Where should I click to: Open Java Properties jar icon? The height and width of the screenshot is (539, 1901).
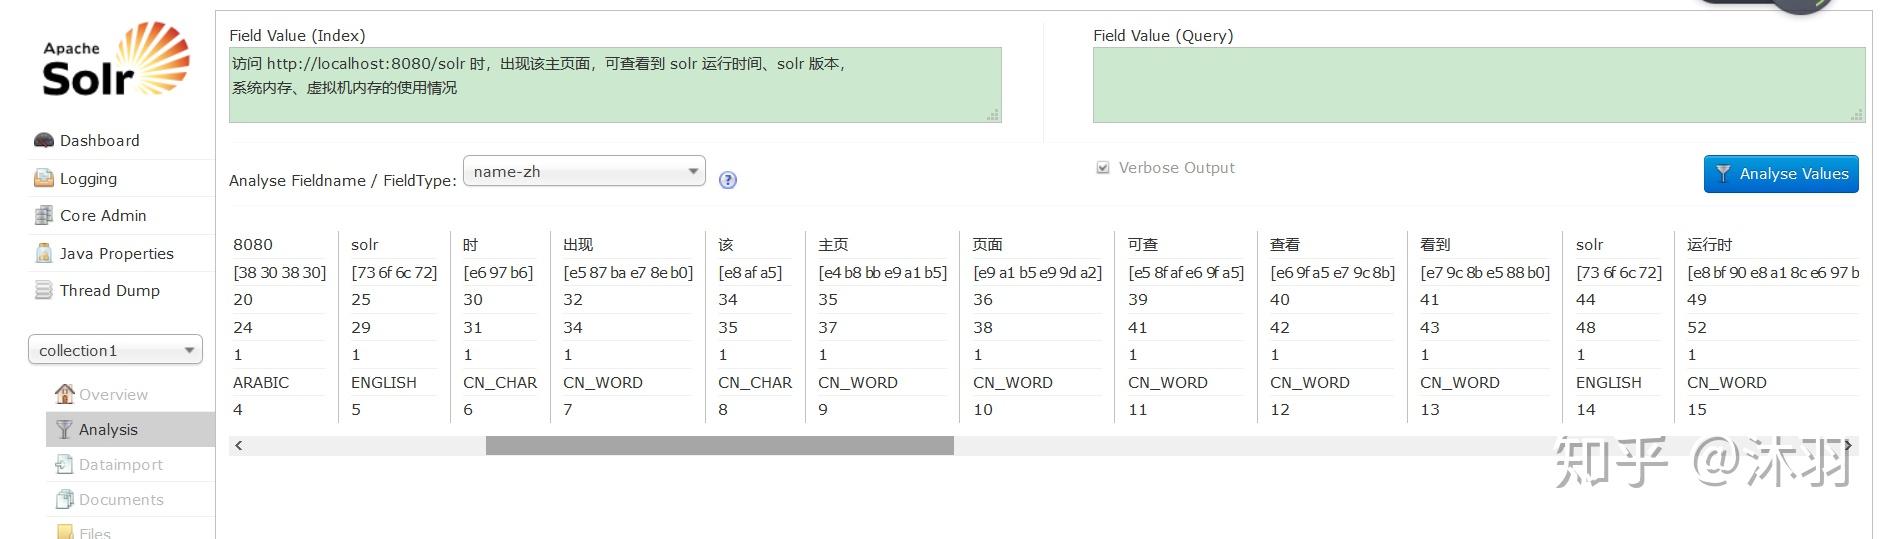(x=43, y=253)
